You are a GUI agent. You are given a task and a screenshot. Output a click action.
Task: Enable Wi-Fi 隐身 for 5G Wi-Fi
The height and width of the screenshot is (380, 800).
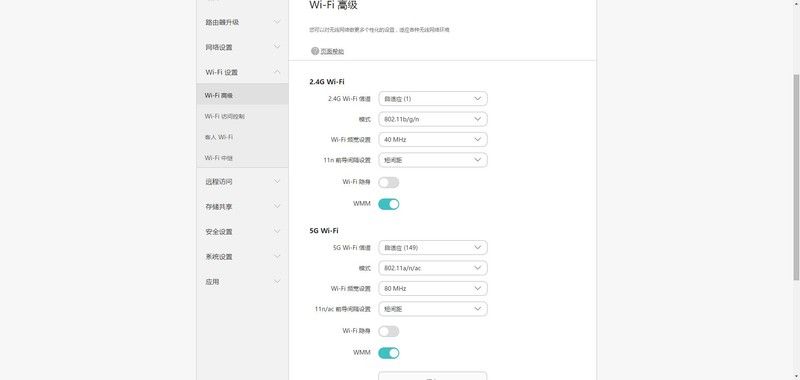(388, 331)
